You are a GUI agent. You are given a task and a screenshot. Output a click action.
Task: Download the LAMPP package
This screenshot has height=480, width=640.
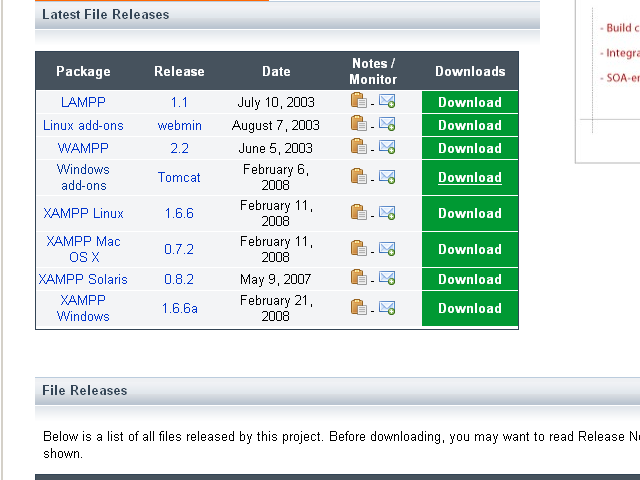tap(470, 102)
